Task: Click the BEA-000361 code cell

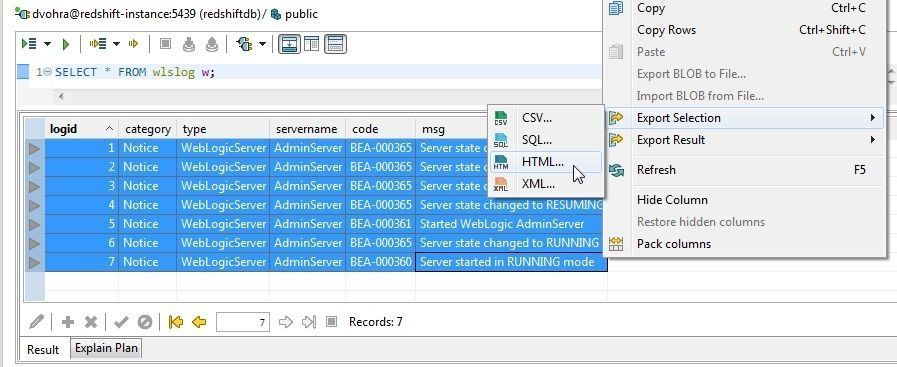Action: 380,224
